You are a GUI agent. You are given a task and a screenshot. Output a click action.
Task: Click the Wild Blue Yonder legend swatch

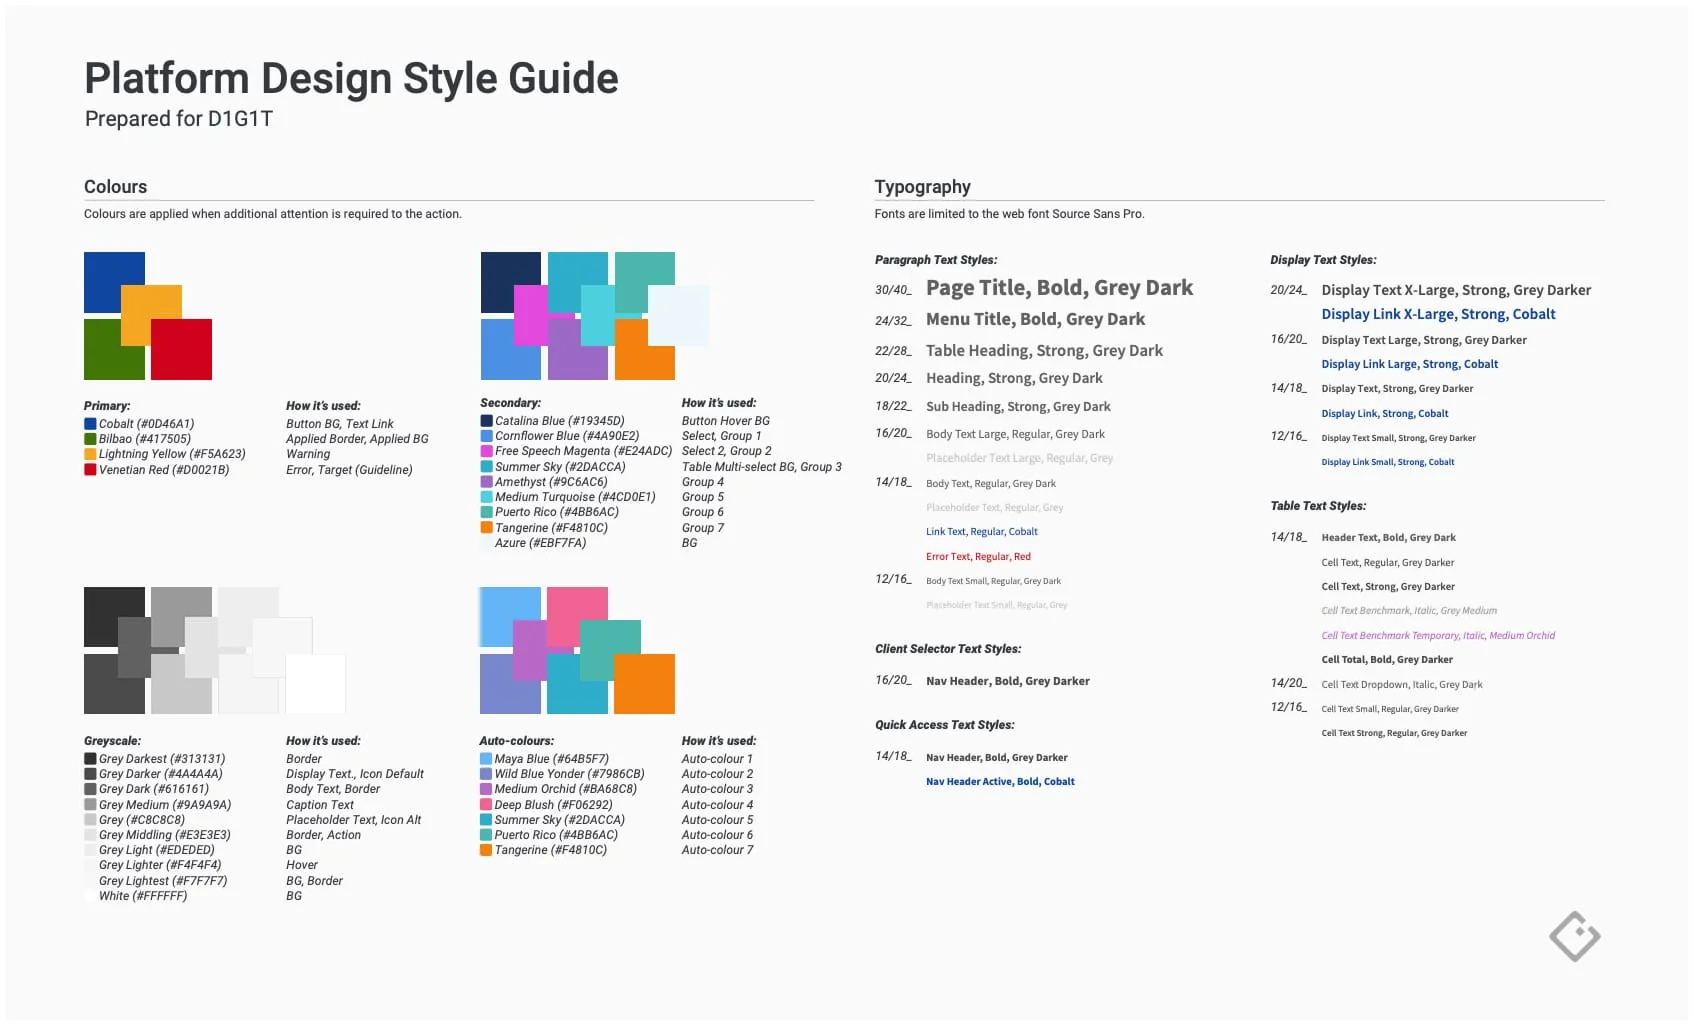pos(486,774)
